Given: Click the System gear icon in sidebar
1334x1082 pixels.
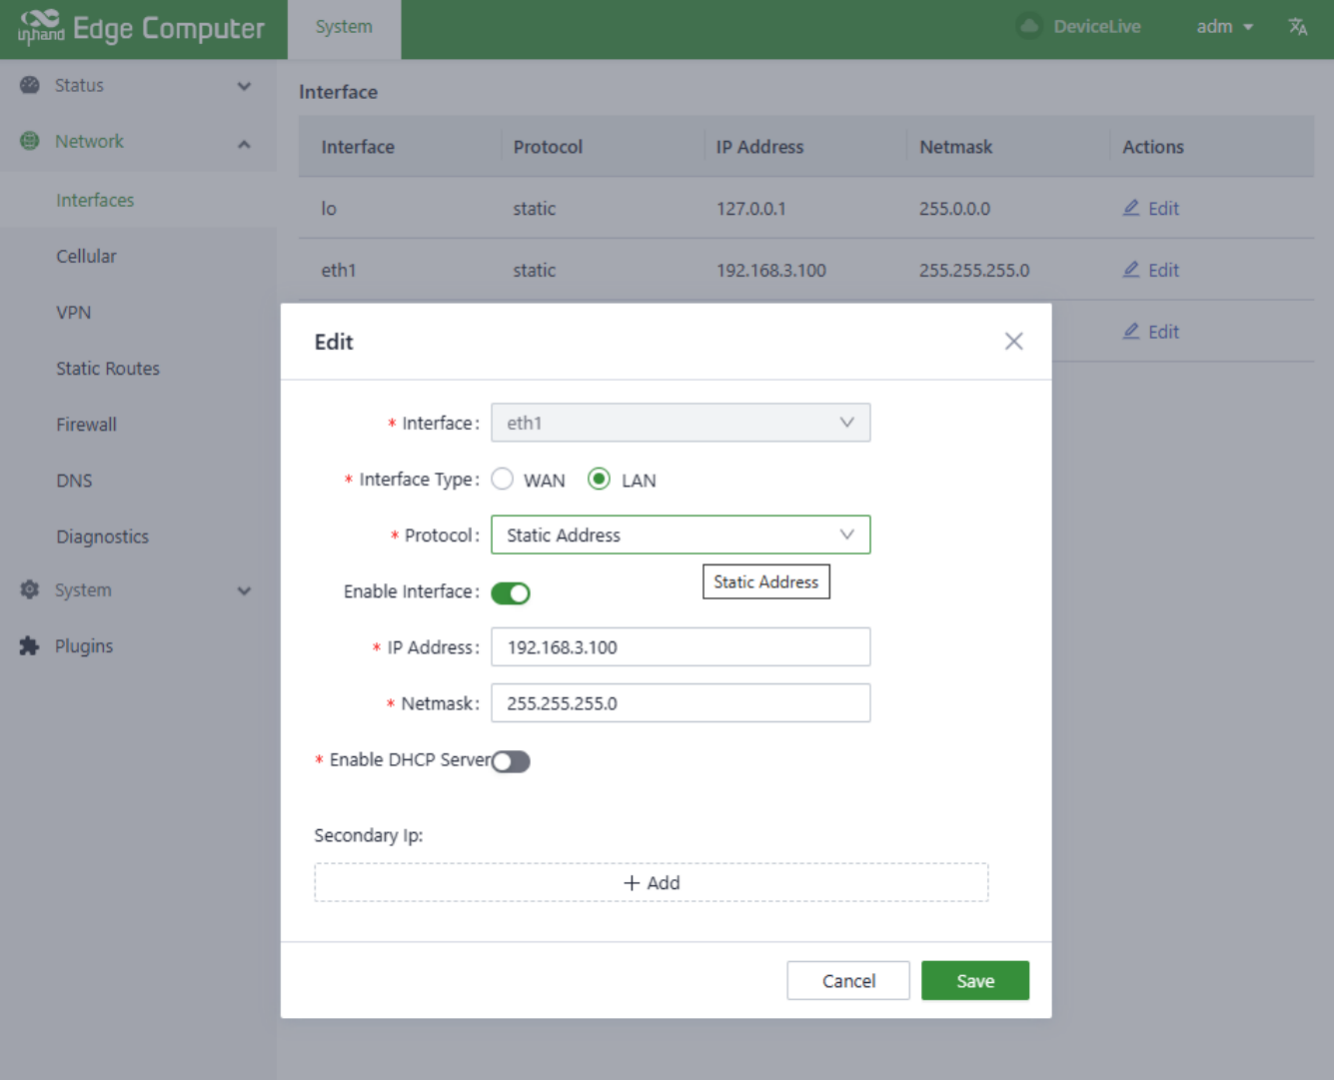Looking at the screenshot, I should 30,591.
